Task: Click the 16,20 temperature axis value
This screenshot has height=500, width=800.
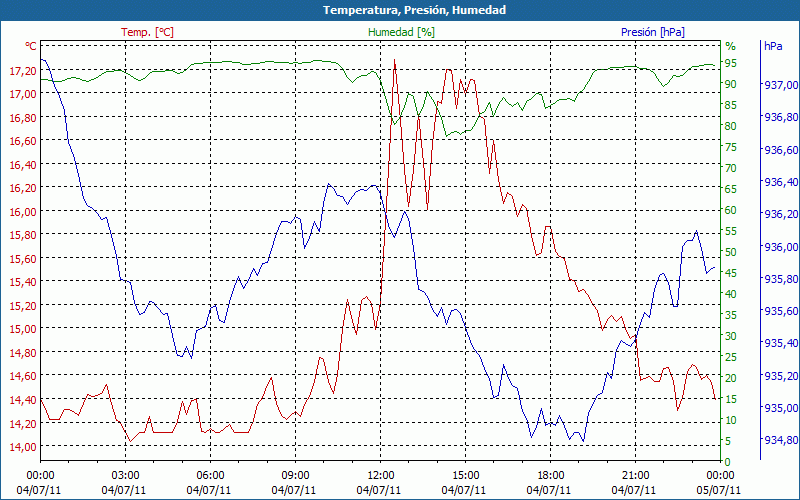Action: coord(23,188)
